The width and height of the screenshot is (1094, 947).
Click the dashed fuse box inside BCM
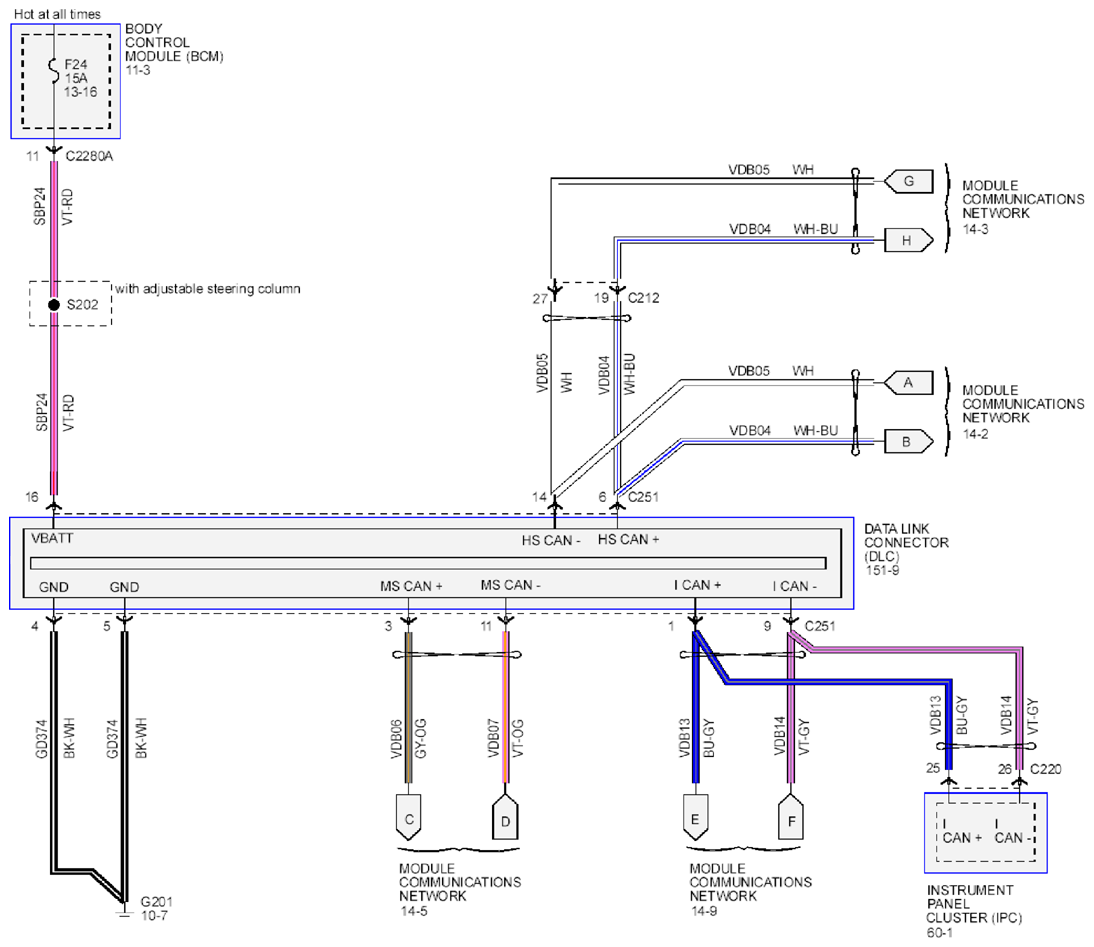(x=66, y=81)
